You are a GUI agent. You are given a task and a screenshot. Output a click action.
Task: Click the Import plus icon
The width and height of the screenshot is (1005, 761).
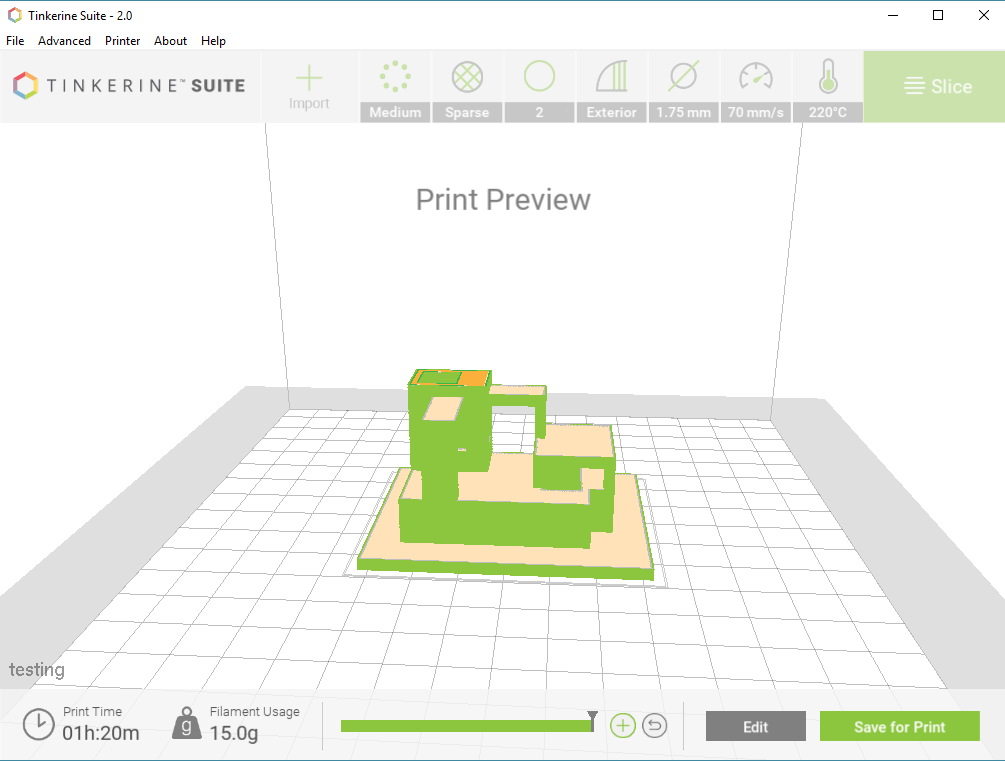309,78
